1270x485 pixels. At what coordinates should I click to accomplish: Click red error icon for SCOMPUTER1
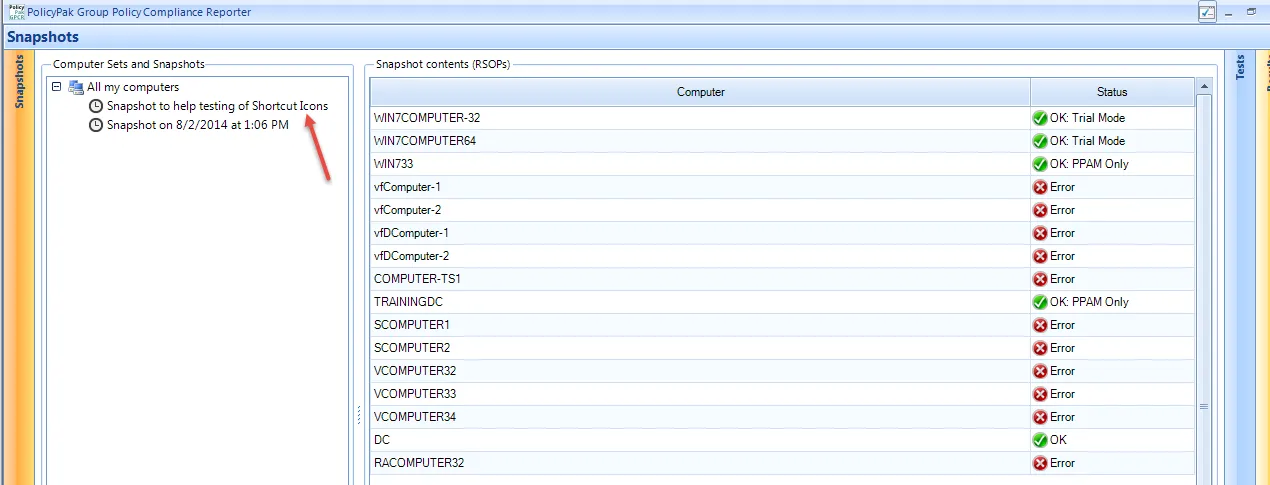(1040, 325)
